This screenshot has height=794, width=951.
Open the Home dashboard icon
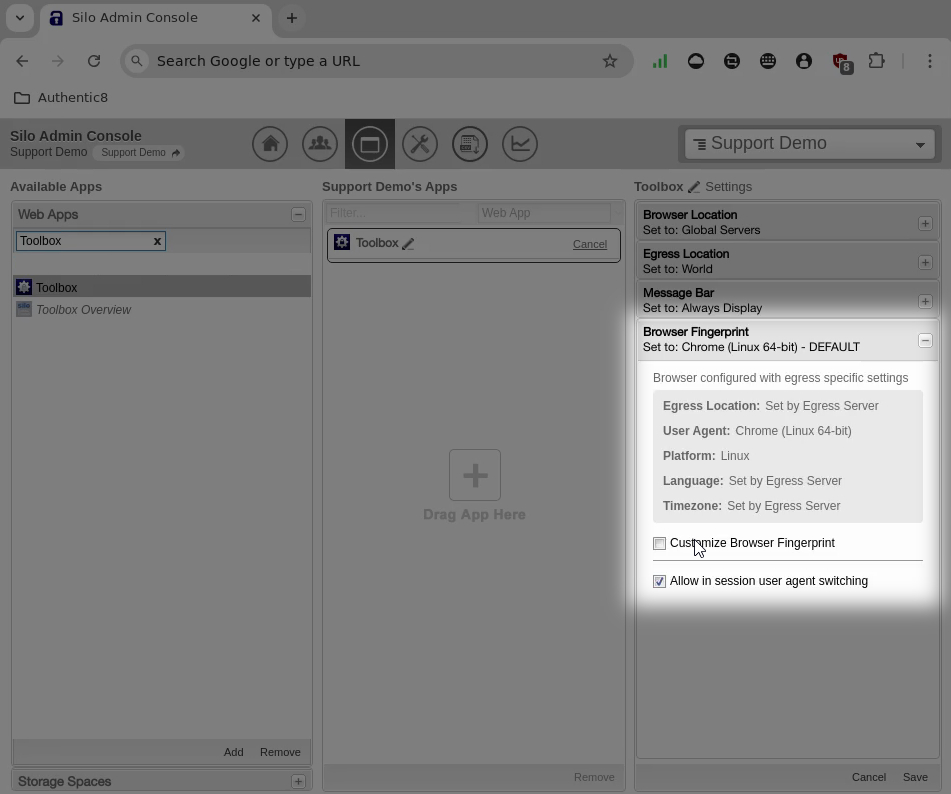click(x=270, y=144)
